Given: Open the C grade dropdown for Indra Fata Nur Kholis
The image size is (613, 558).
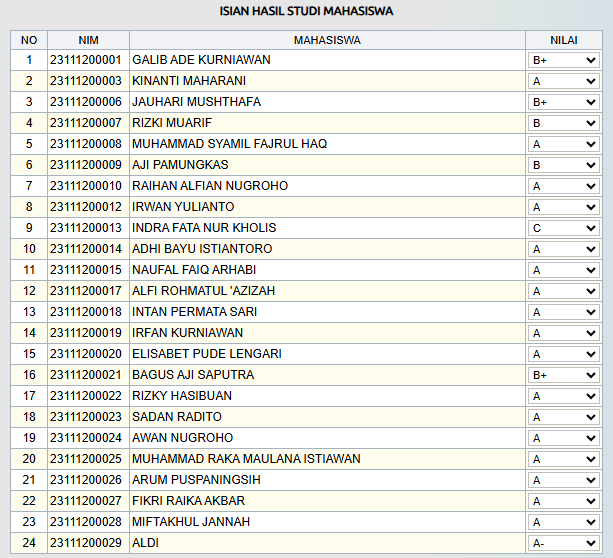Looking at the screenshot, I should [563, 228].
